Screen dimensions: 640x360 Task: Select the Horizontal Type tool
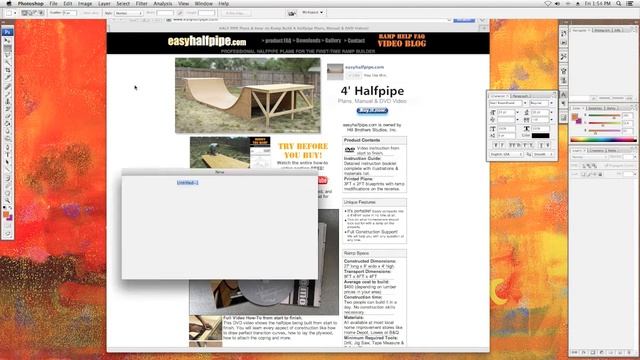(7, 155)
